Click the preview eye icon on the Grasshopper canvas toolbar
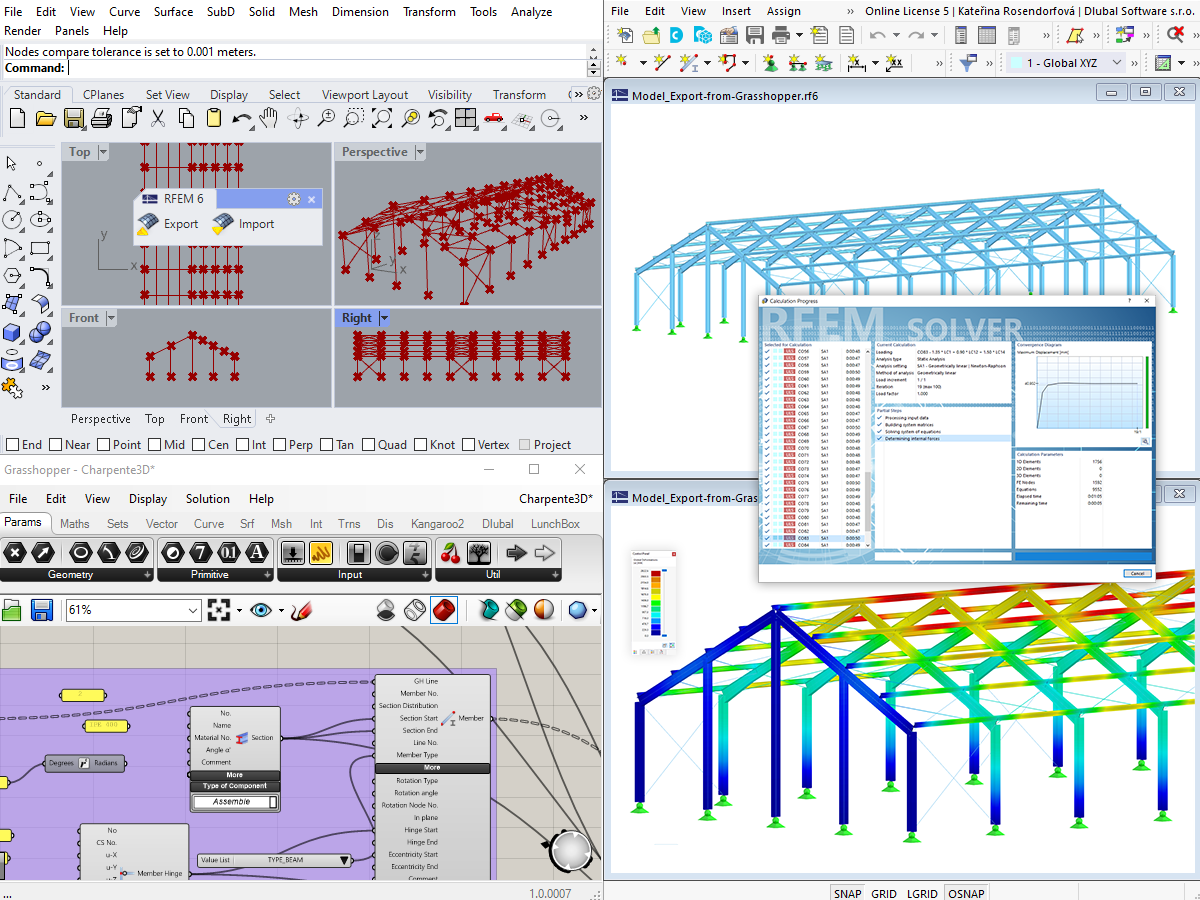 (260, 610)
